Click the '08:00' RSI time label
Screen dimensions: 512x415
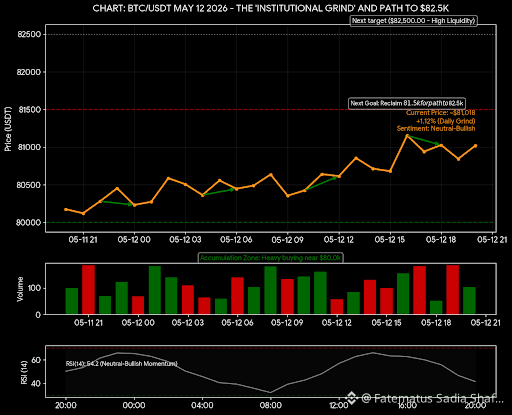tap(270, 405)
